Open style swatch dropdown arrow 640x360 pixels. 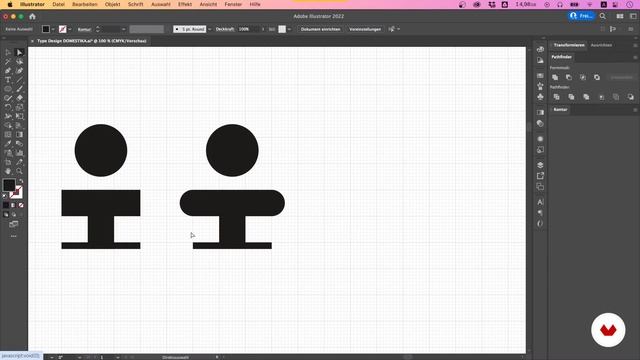(x=289, y=29)
